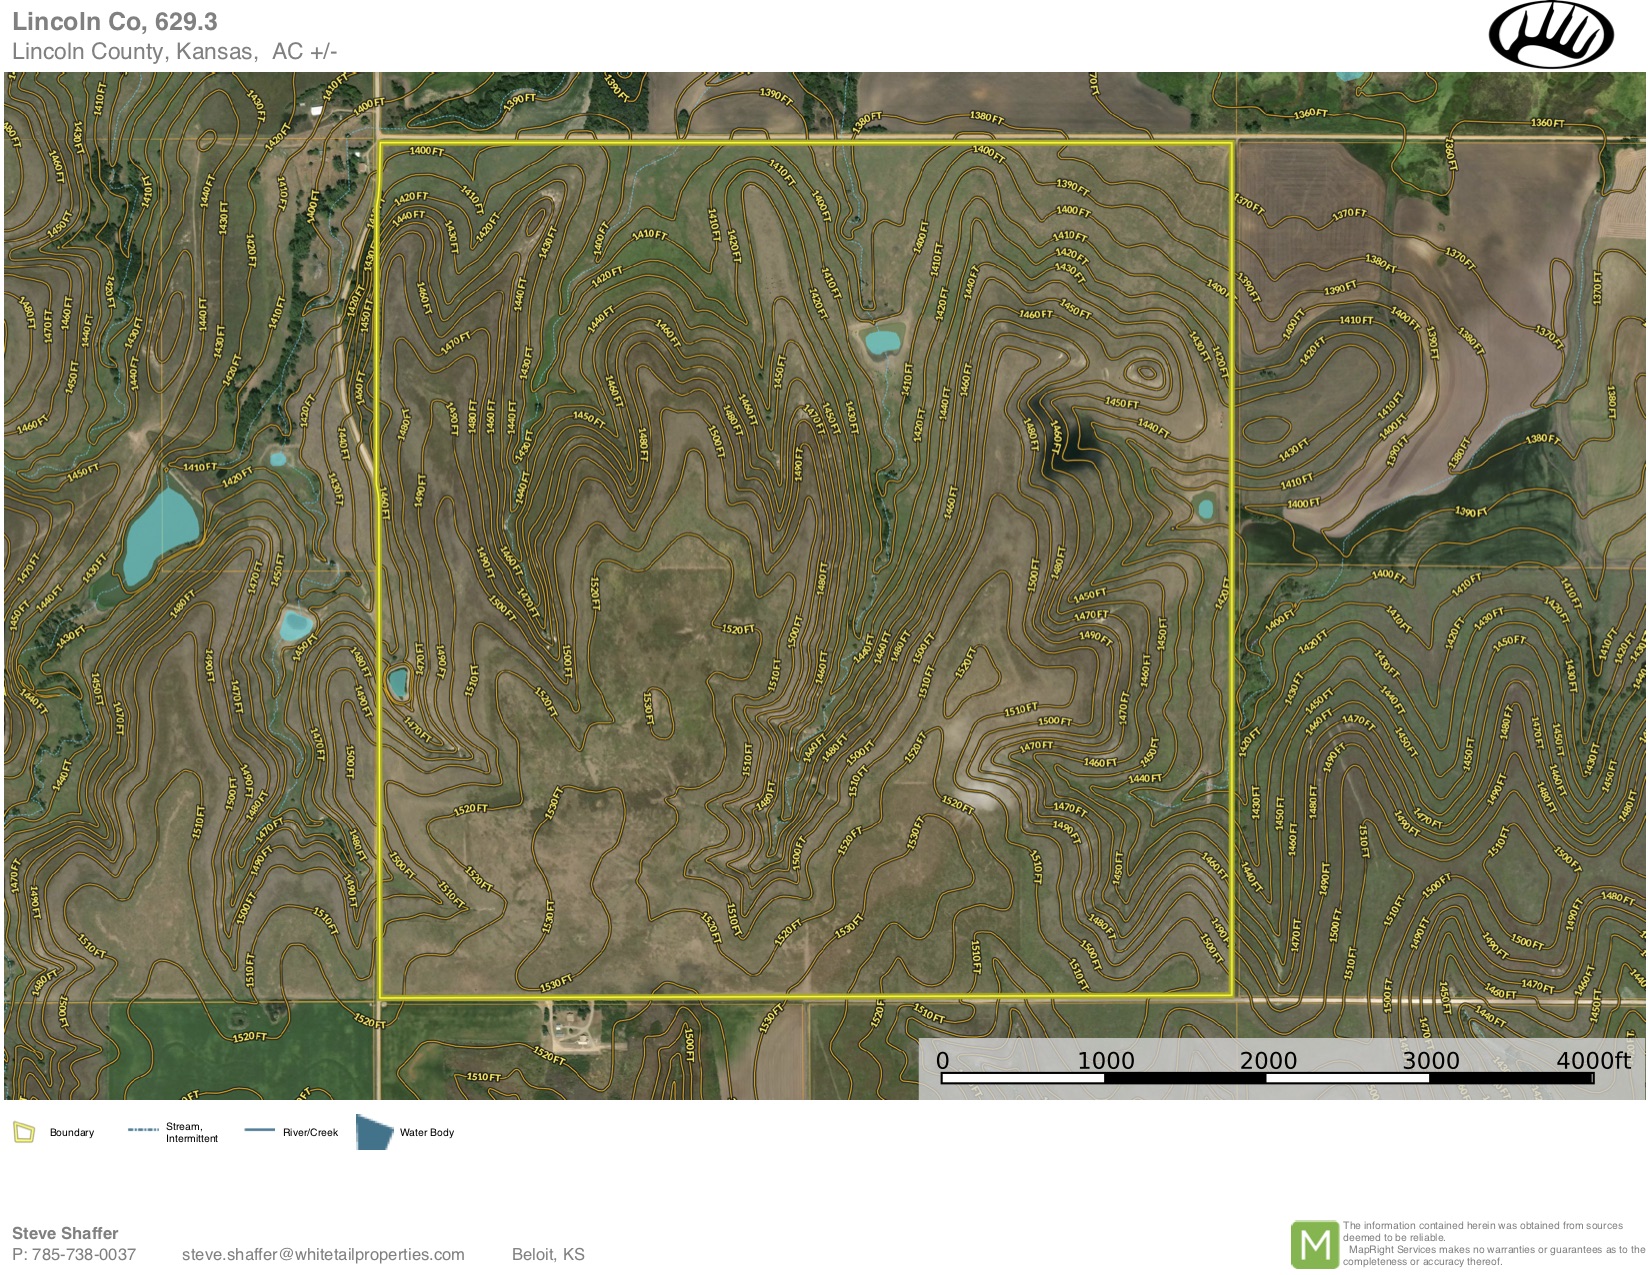The width and height of the screenshot is (1650, 1275).
Task: Click the 4000ft label on the scale bar
Action: coord(1592,1061)
